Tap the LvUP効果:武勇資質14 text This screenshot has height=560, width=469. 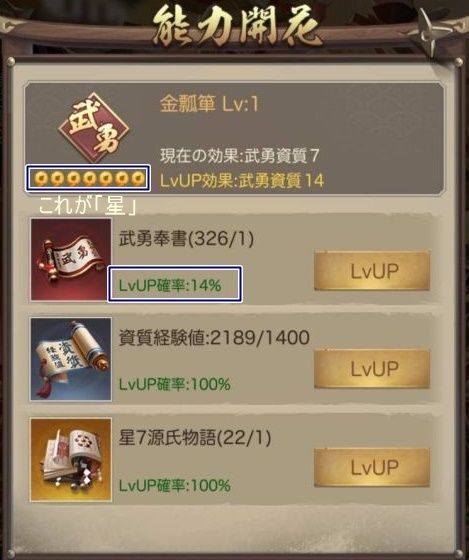242,180
